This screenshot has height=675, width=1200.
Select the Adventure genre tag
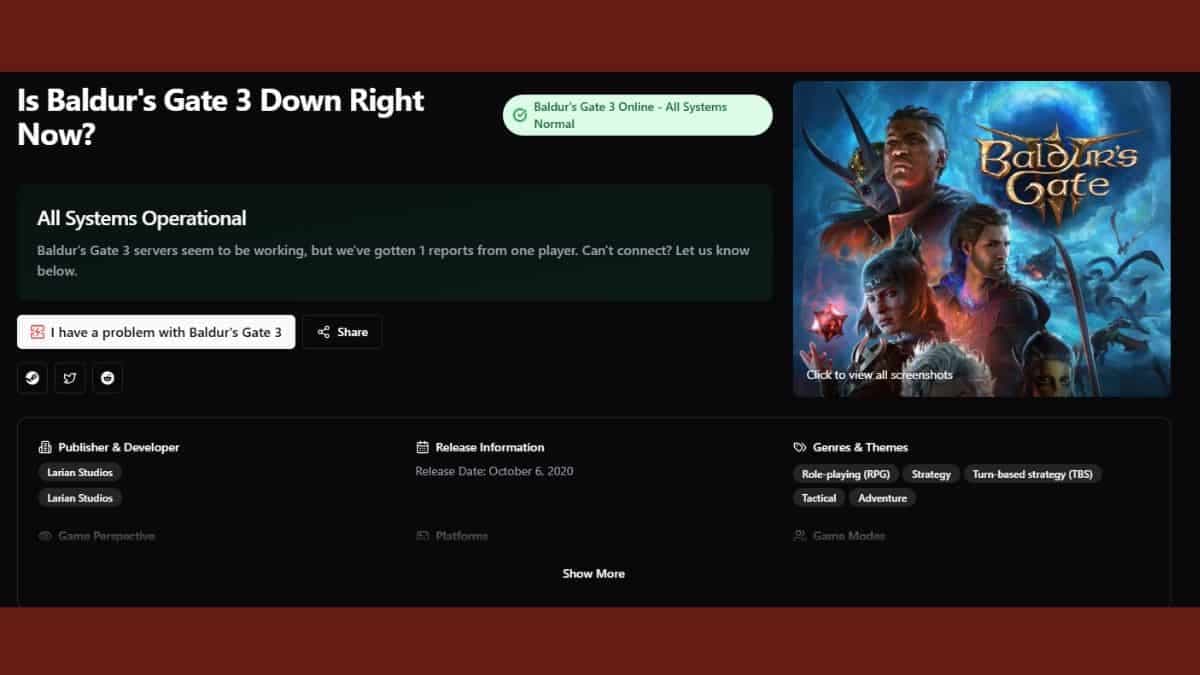(x=883, y=498)
